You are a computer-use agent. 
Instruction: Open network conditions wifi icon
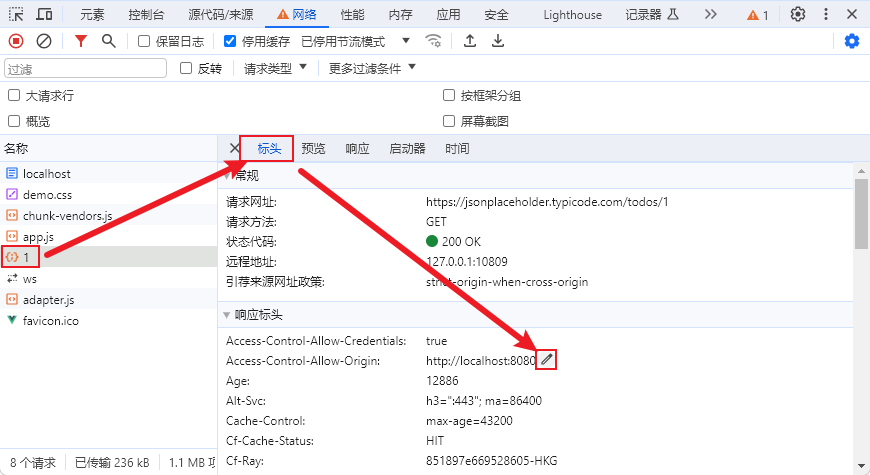[433, 41]
